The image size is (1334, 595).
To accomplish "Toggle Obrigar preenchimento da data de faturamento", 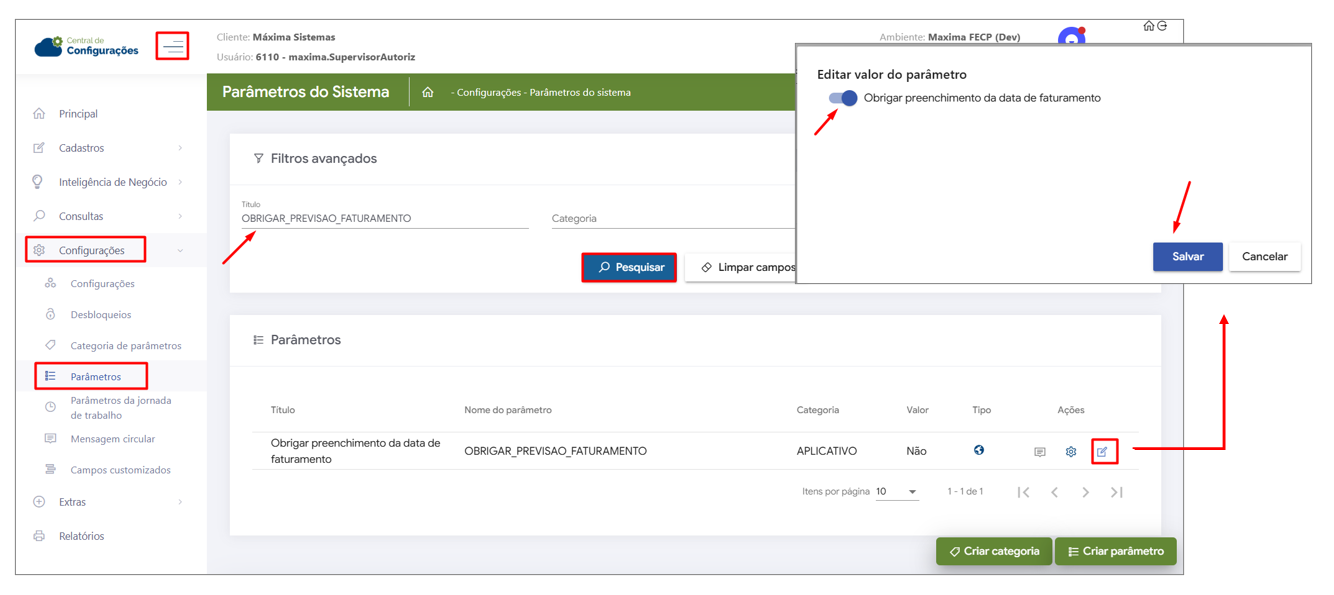I will (x=843, y=98).
